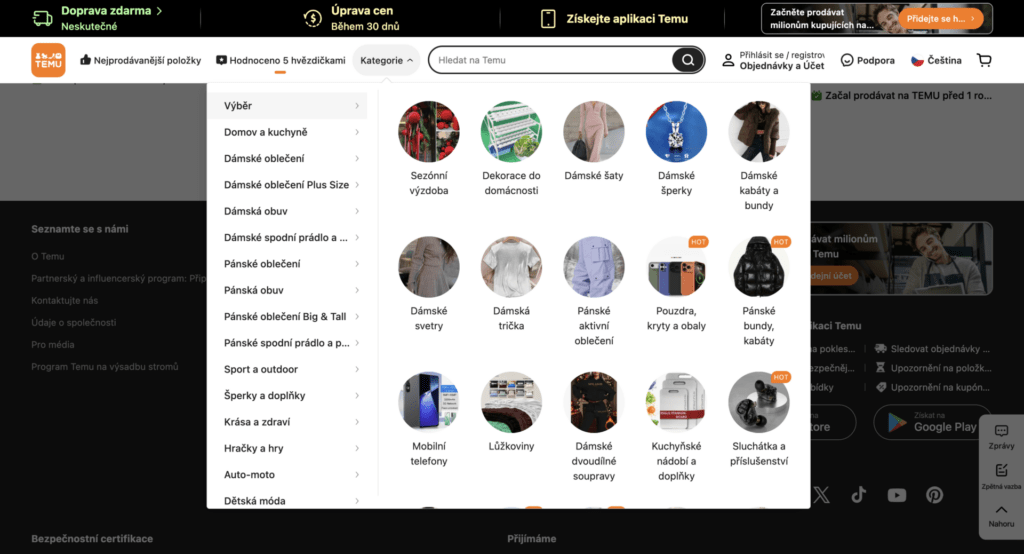The width and height of the screenshot is (1024, 554).
Task: Open the Čeština language selector
Action: pyautogui.click(x=935, y=60)
